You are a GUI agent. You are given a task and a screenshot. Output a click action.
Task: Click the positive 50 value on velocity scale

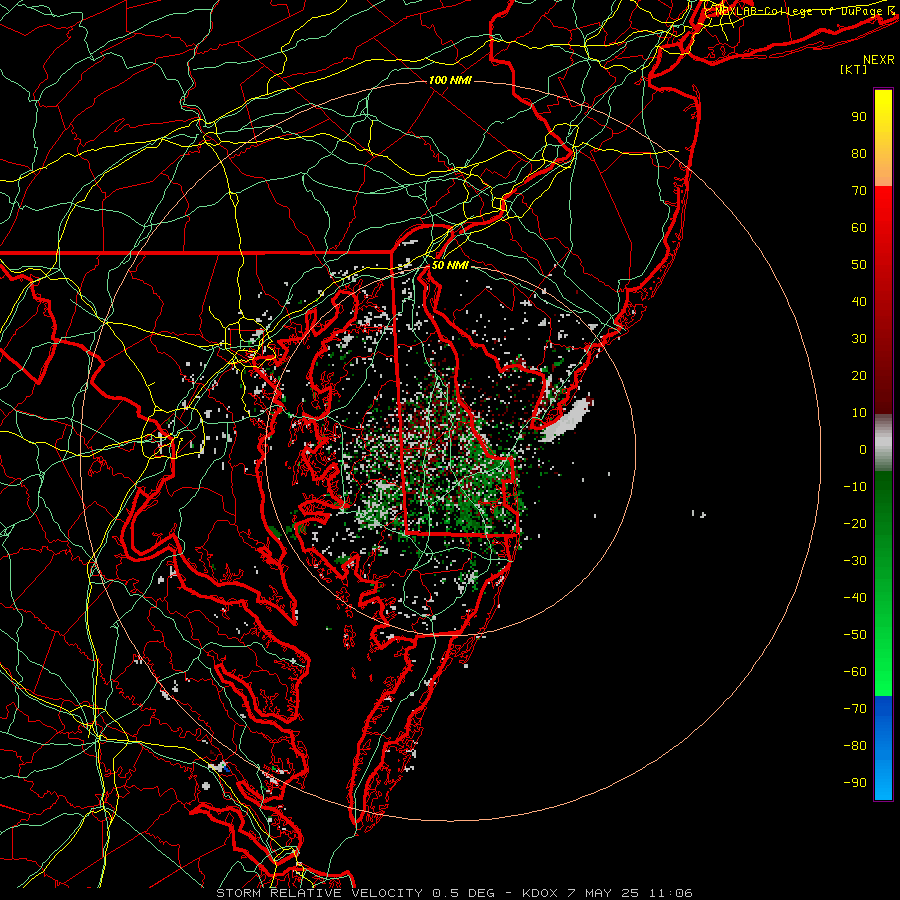pyautogui.click(x=859, y=265)
